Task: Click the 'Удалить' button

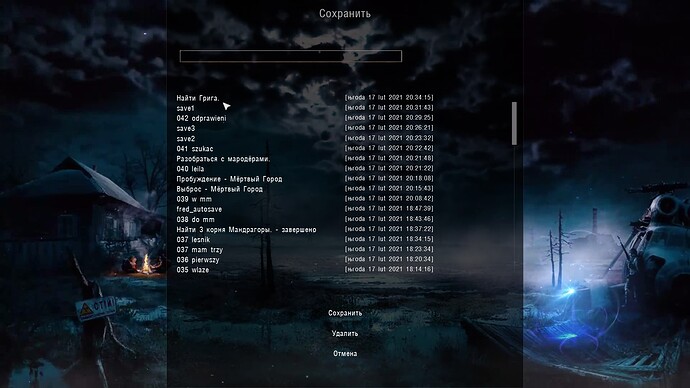Action: pyautogui.click(x=345, y=333)
